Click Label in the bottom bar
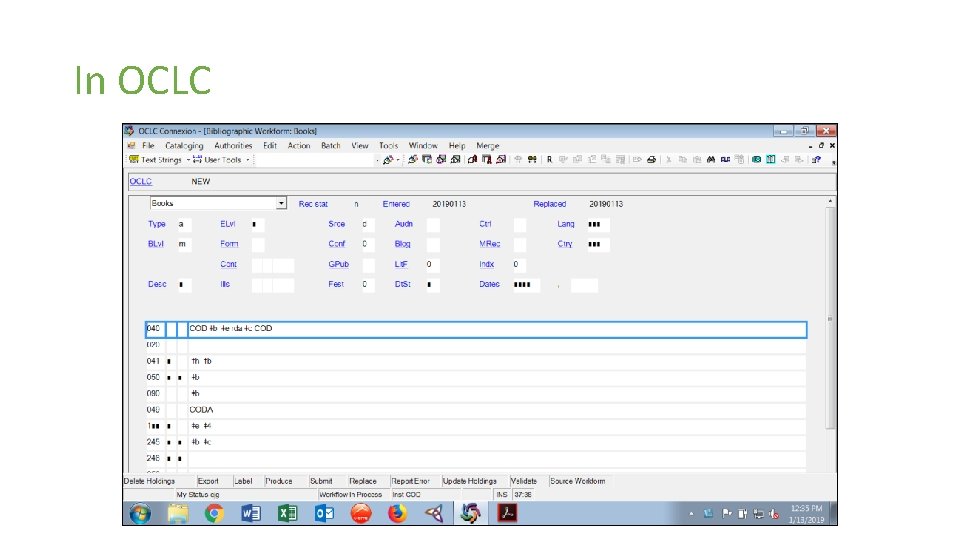 [x=243, y=481]
